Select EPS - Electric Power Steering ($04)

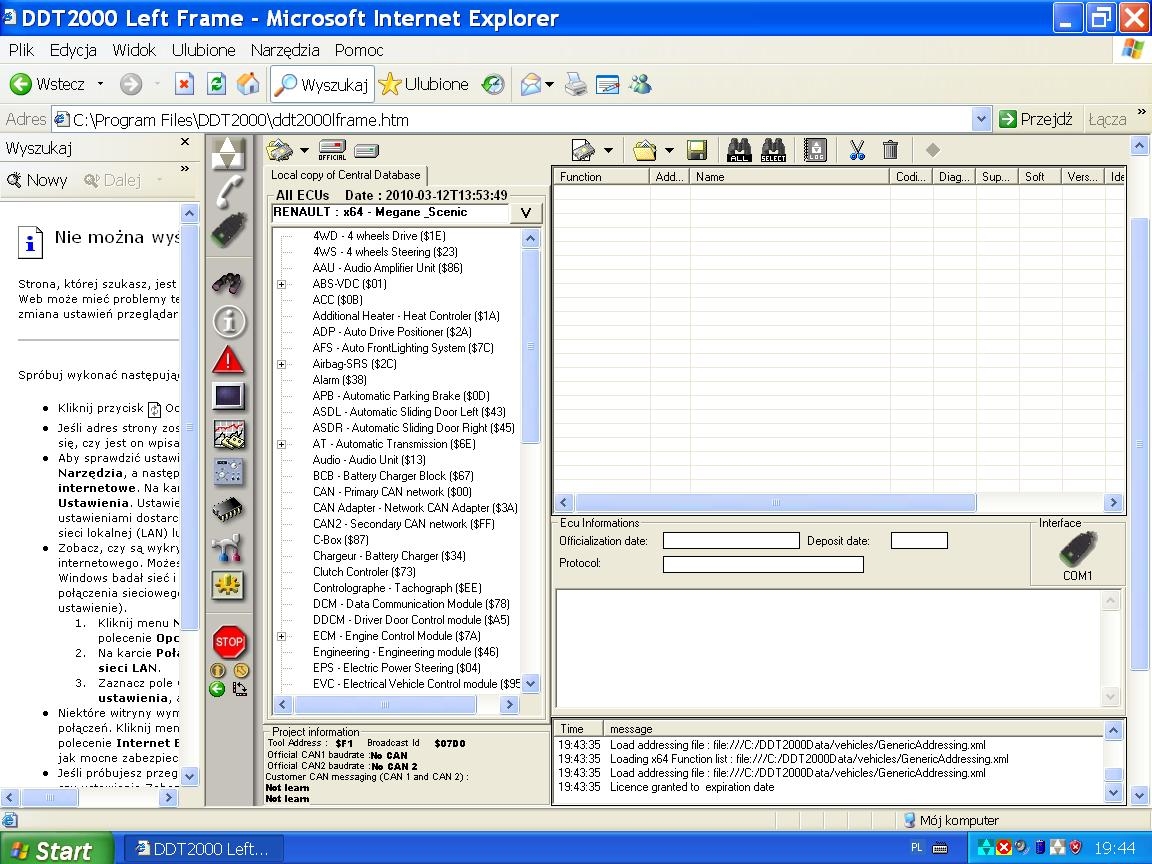397,668
